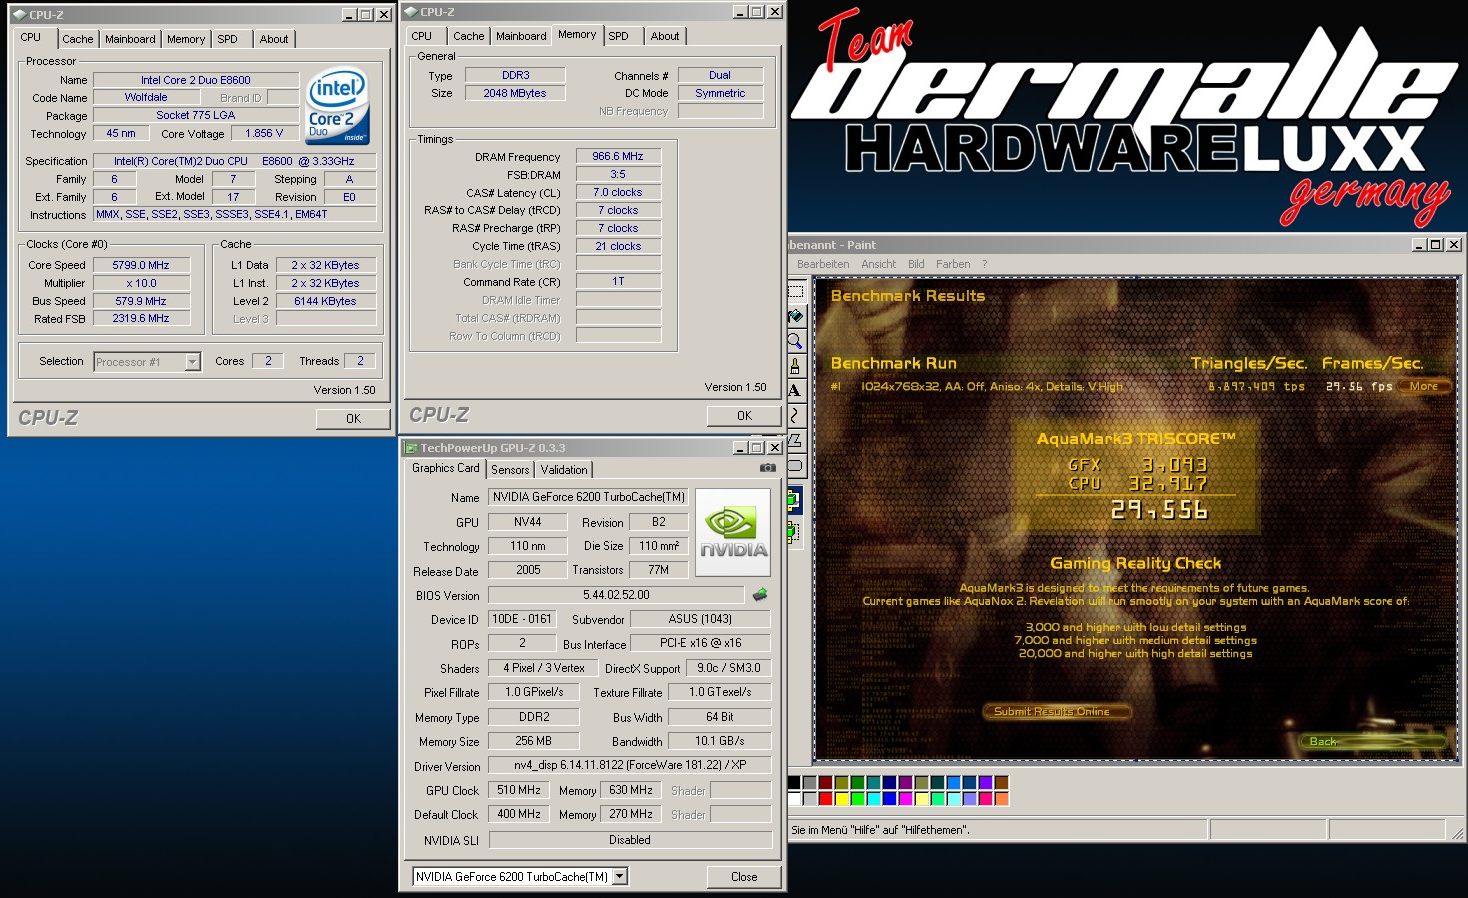Click the AquaMark3 total score 29,556
This screenshot has width=1468, height=898.
(1160, 510)
